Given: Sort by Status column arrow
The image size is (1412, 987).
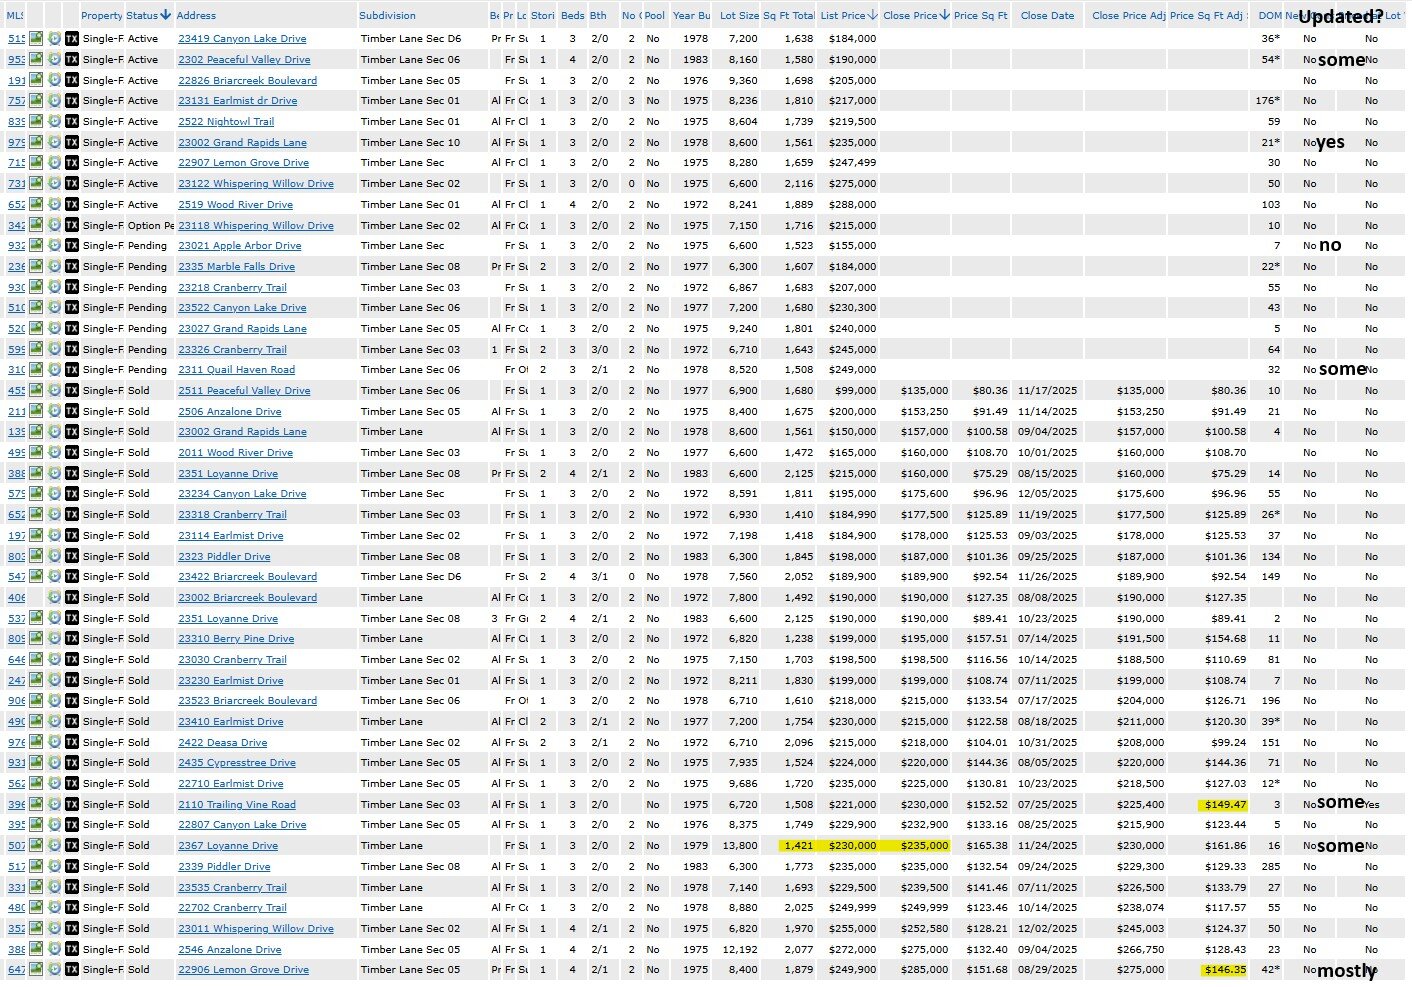Looking at the screenshot, I should 166,15.
